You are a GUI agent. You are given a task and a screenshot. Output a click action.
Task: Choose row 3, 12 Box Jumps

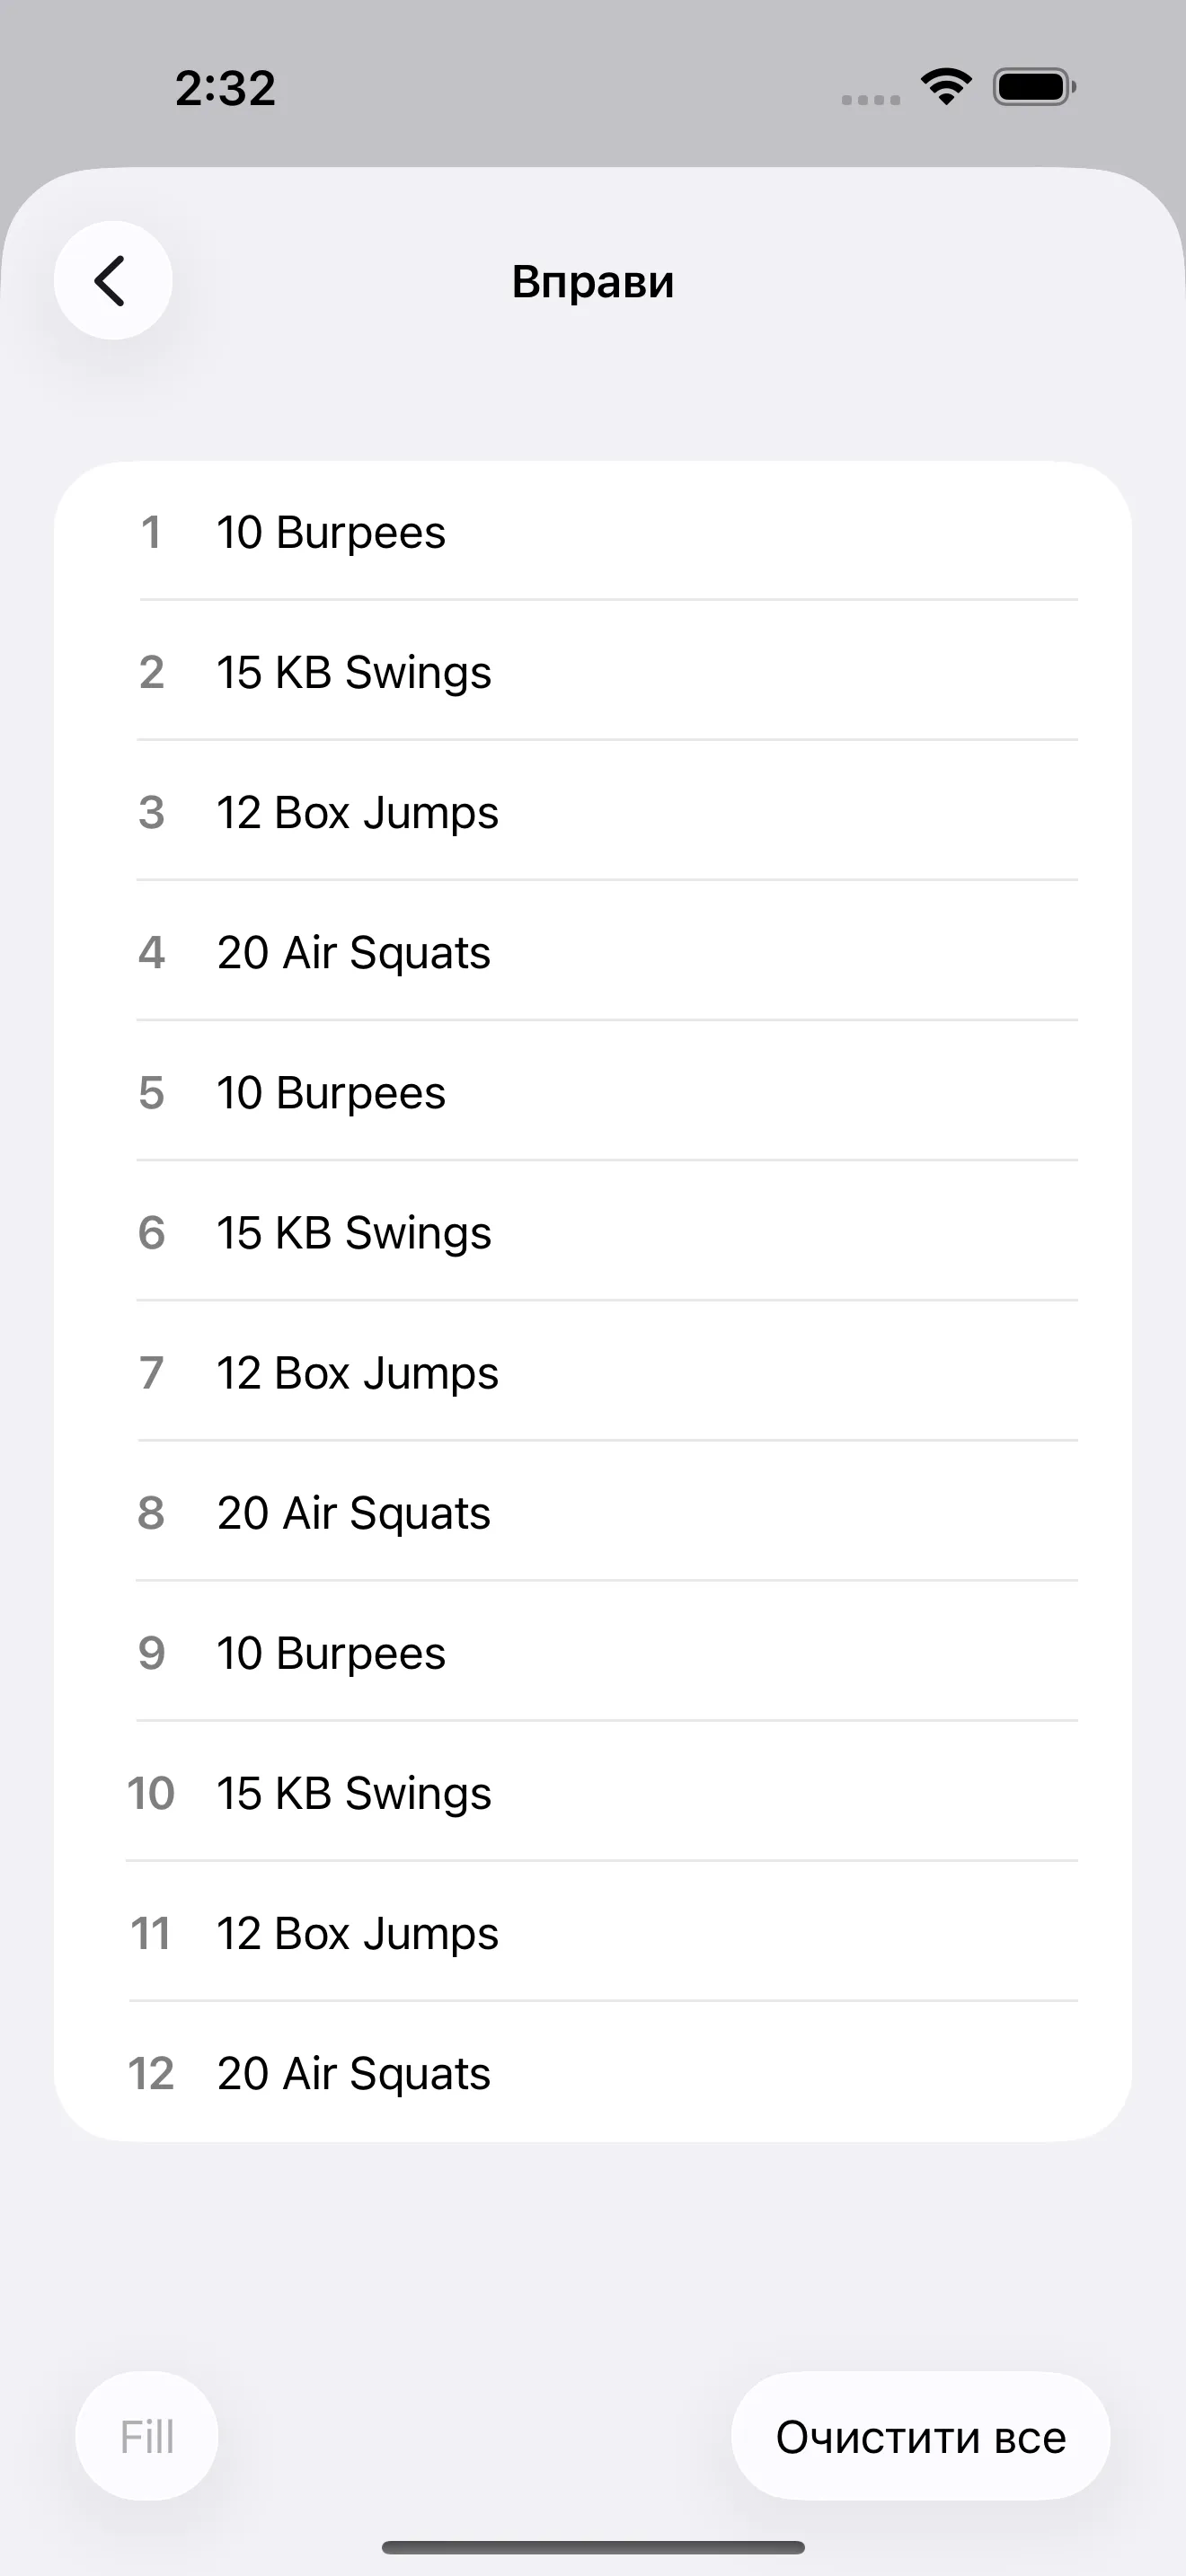click(x=592, y=812)
